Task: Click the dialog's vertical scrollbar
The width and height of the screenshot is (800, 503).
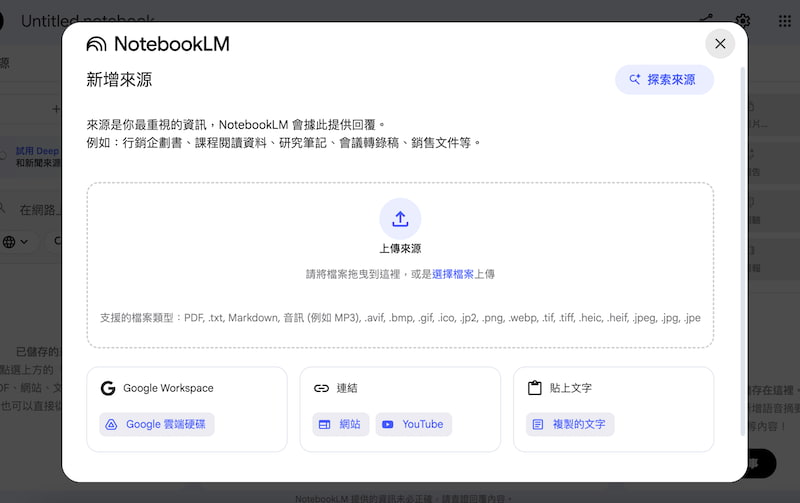Action: [742, 251]
